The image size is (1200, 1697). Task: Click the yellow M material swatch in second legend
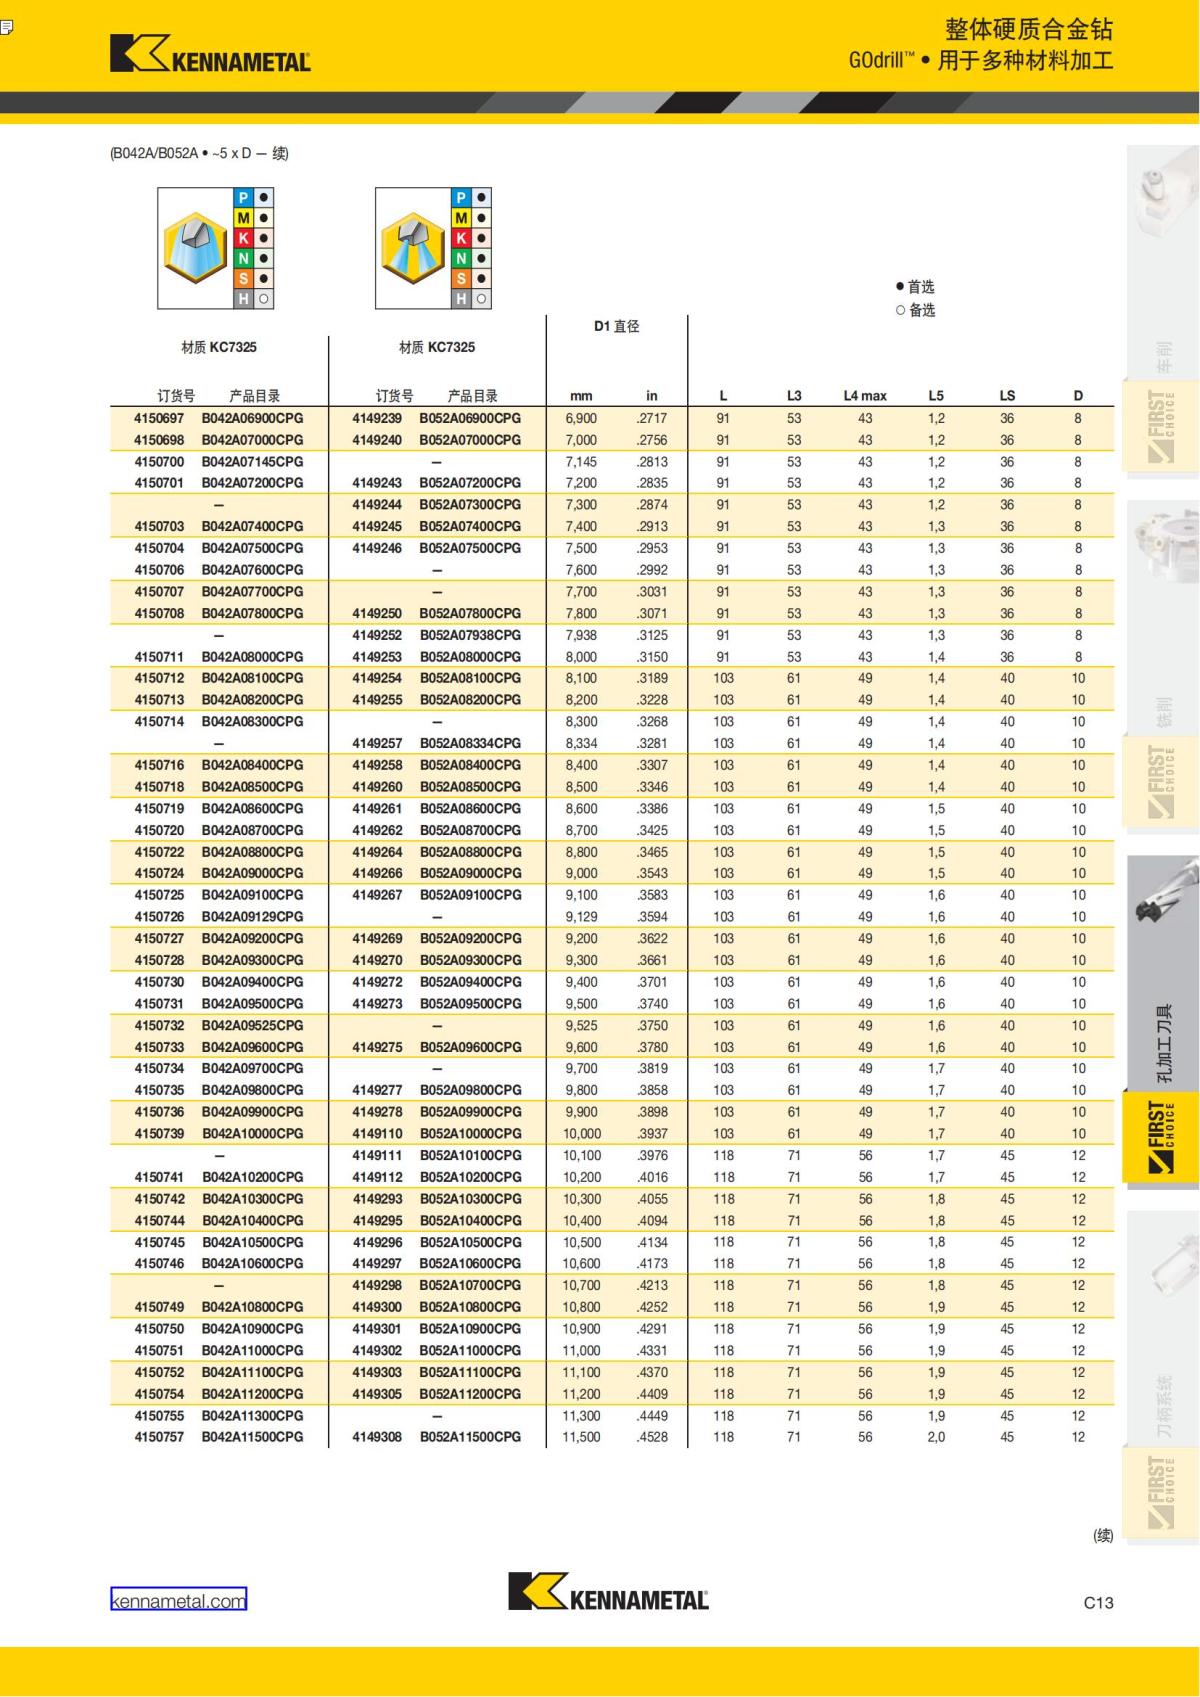pos(461,218)
